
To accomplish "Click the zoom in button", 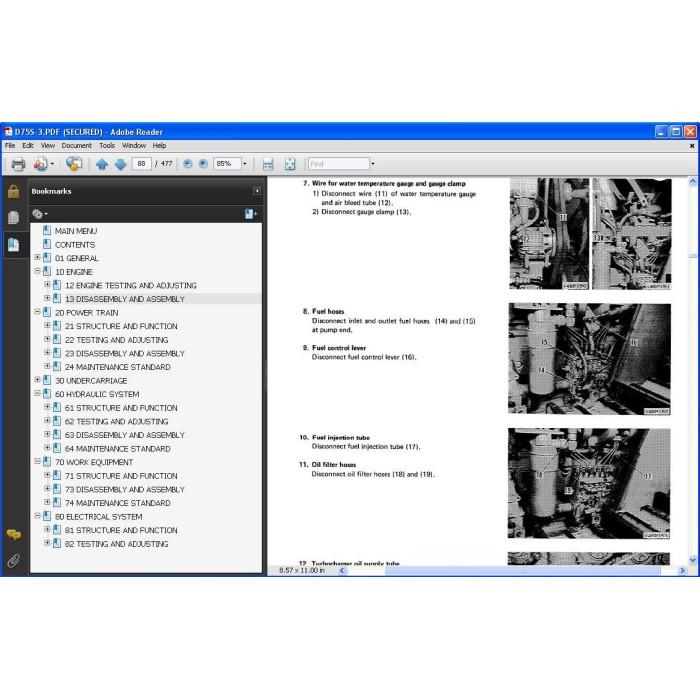I will [x=203, y=164].
